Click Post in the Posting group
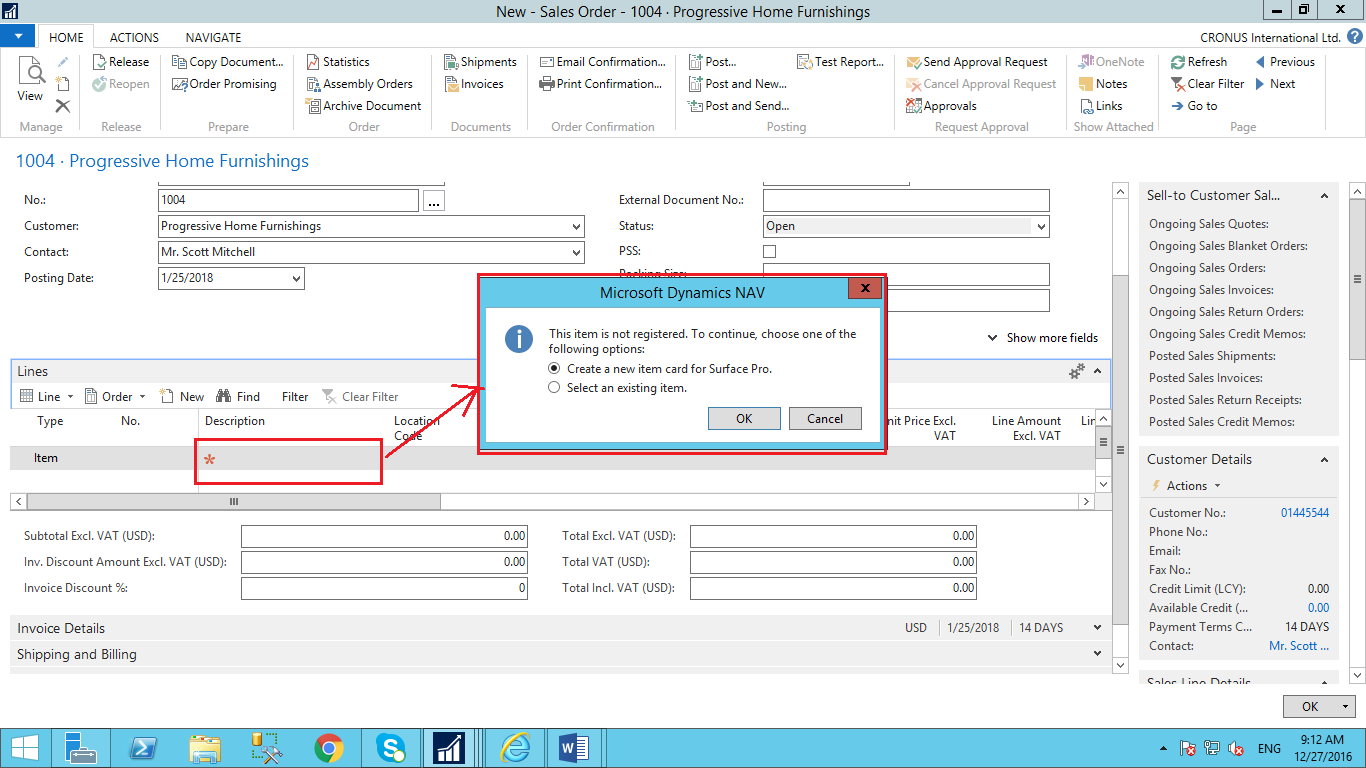 (712, 62)
